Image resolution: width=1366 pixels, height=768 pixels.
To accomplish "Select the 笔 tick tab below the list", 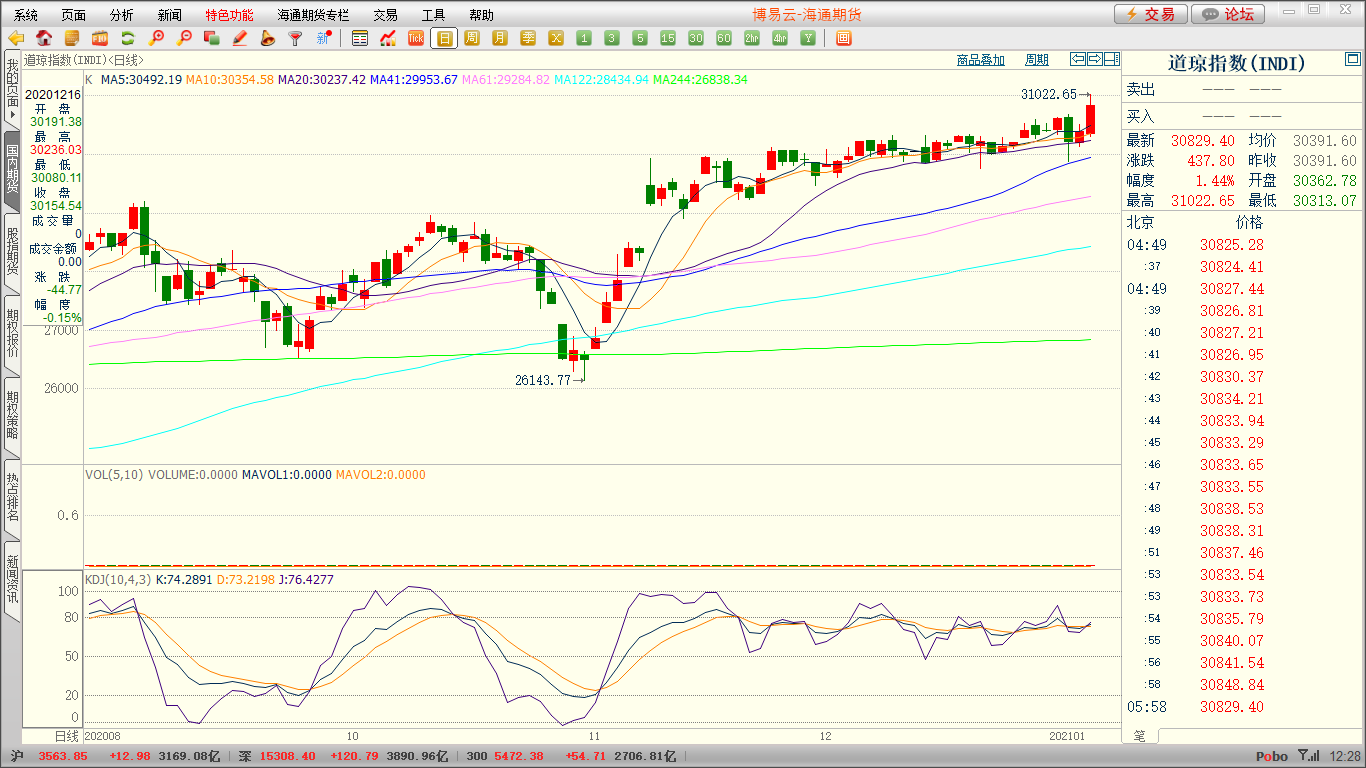I will [1140, 735].
